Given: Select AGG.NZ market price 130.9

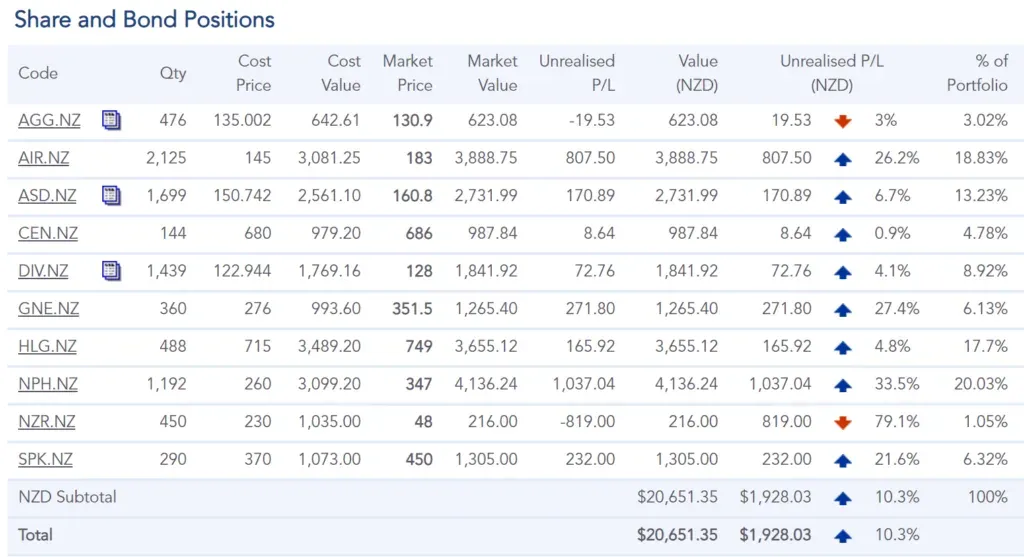Looking at the screenshot, I should pos(412,121).
